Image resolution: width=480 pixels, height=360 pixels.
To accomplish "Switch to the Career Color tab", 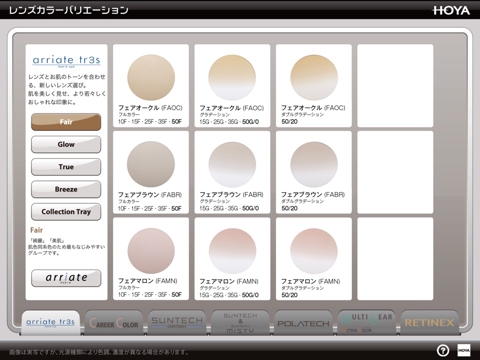I will (x=114, y=323).
